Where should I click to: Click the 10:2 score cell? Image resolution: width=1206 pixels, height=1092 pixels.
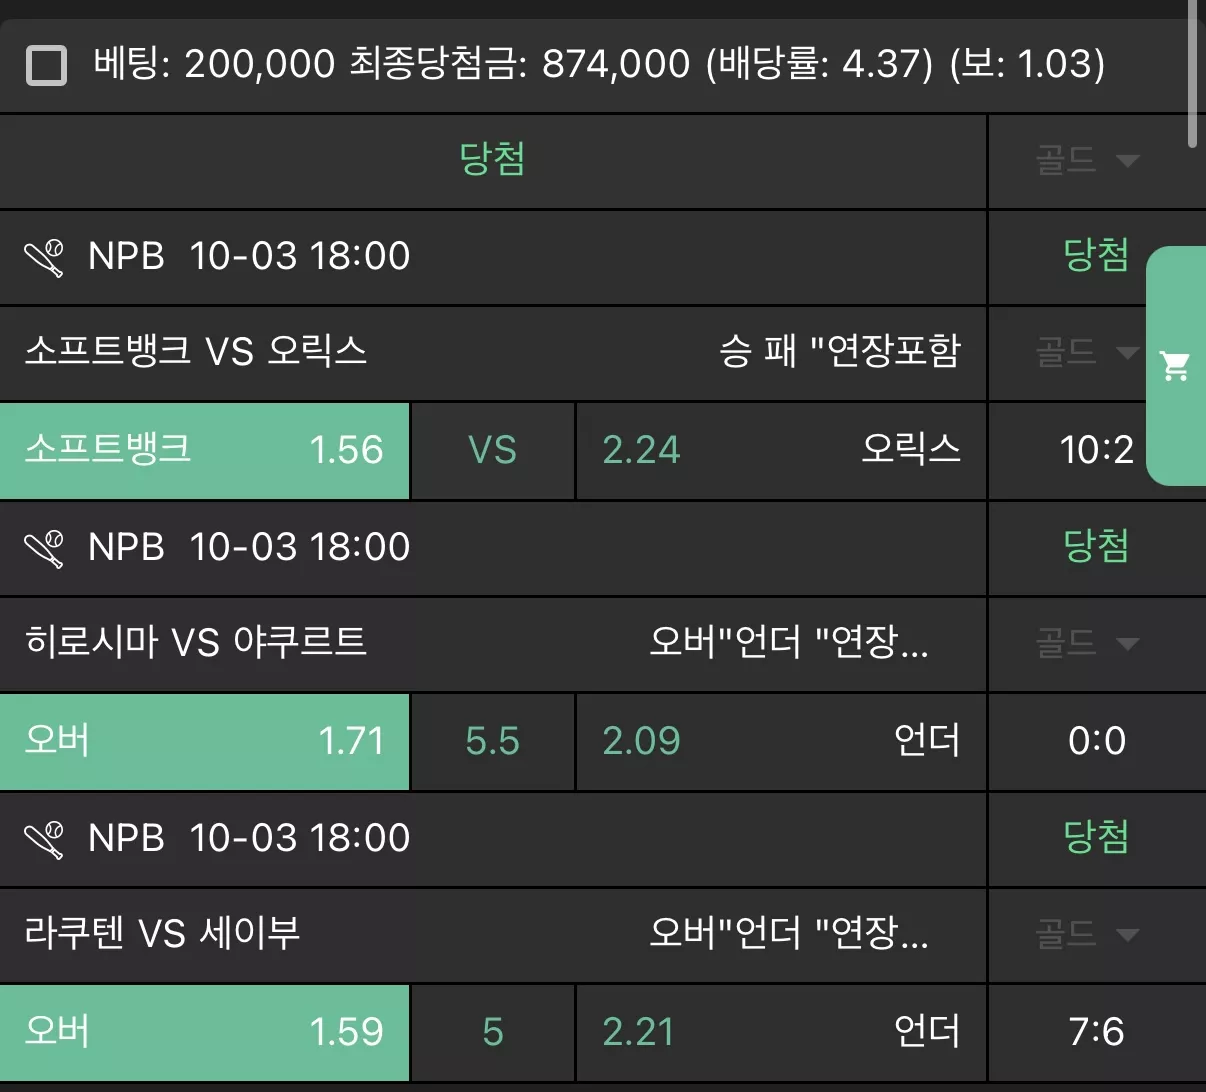click(1096, 451)
